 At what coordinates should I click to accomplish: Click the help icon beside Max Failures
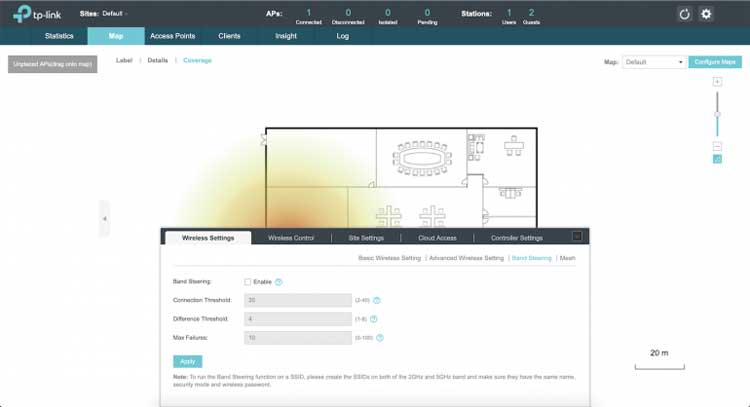click(380, 338)
